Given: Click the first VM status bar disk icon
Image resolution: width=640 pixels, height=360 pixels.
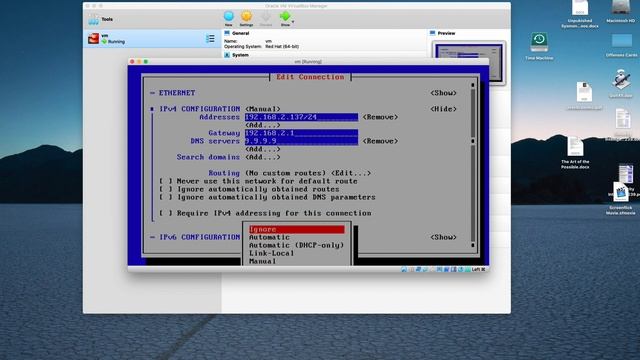Looking at the screenshot, I should [x=403, y=269].
